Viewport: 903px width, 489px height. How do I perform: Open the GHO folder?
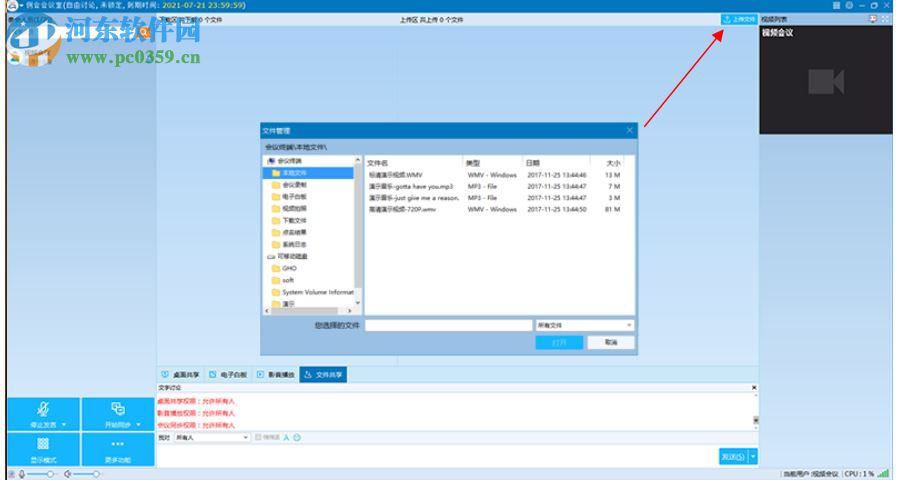(284, 268)
